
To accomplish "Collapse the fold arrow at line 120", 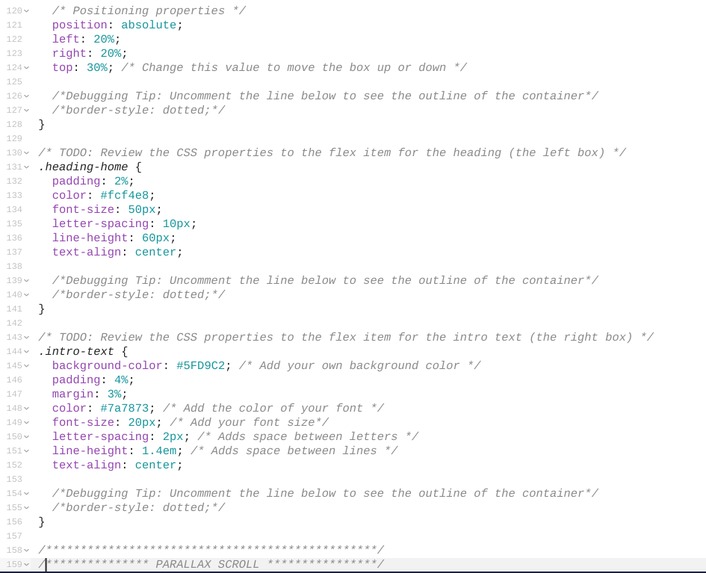I will [x=27, y=11].
